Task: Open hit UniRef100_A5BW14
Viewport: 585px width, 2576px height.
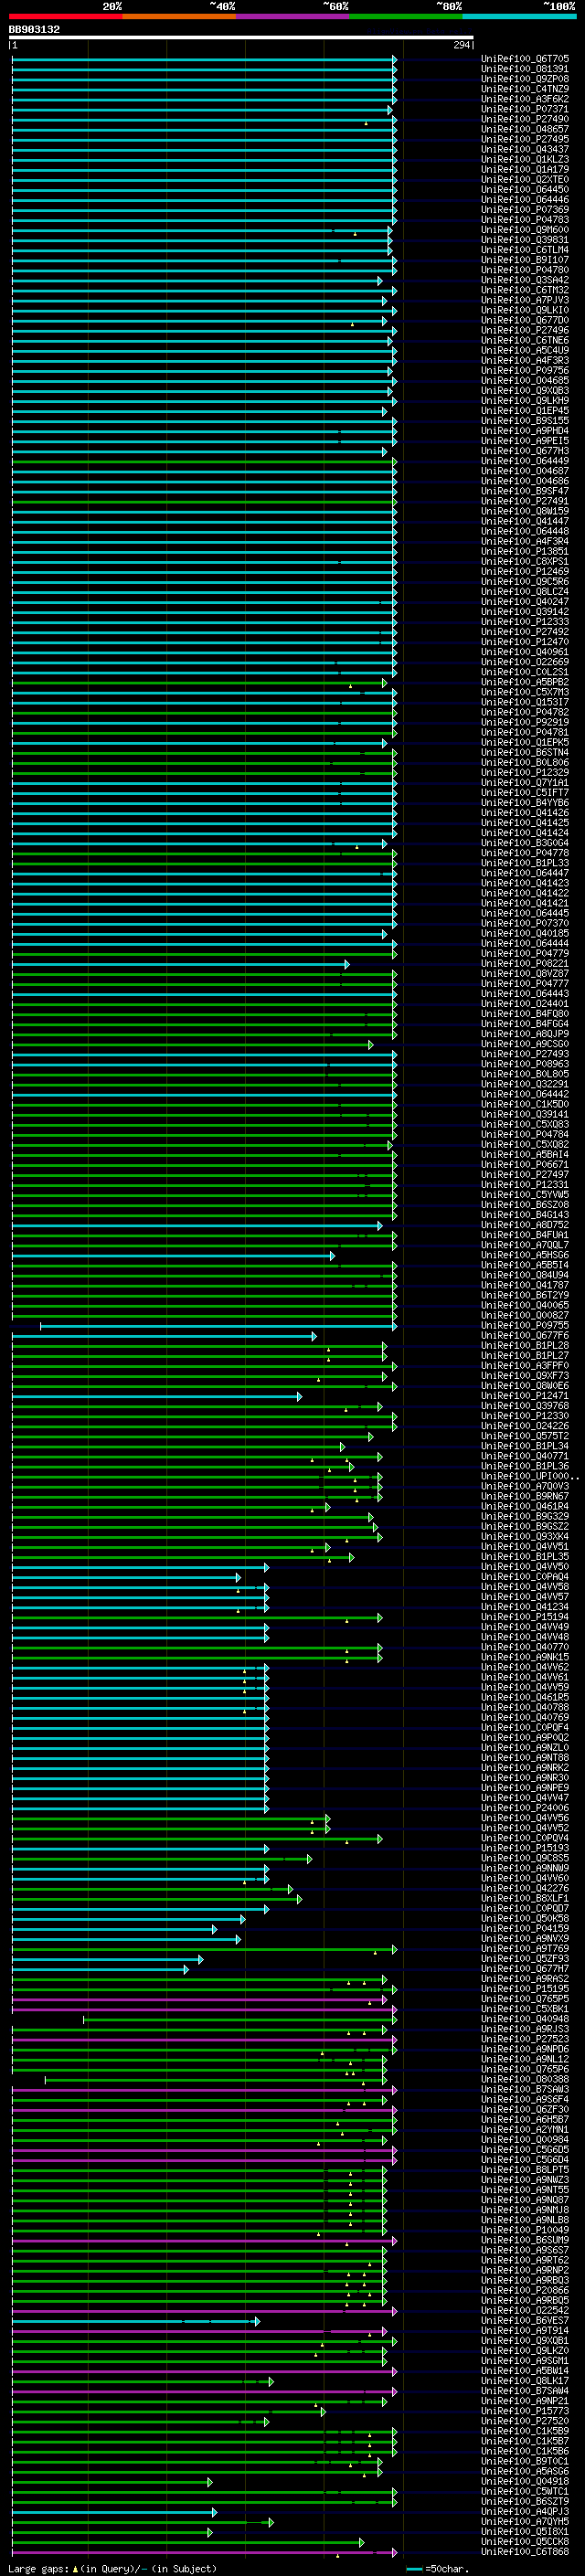Action: [x=524, y=2371]
